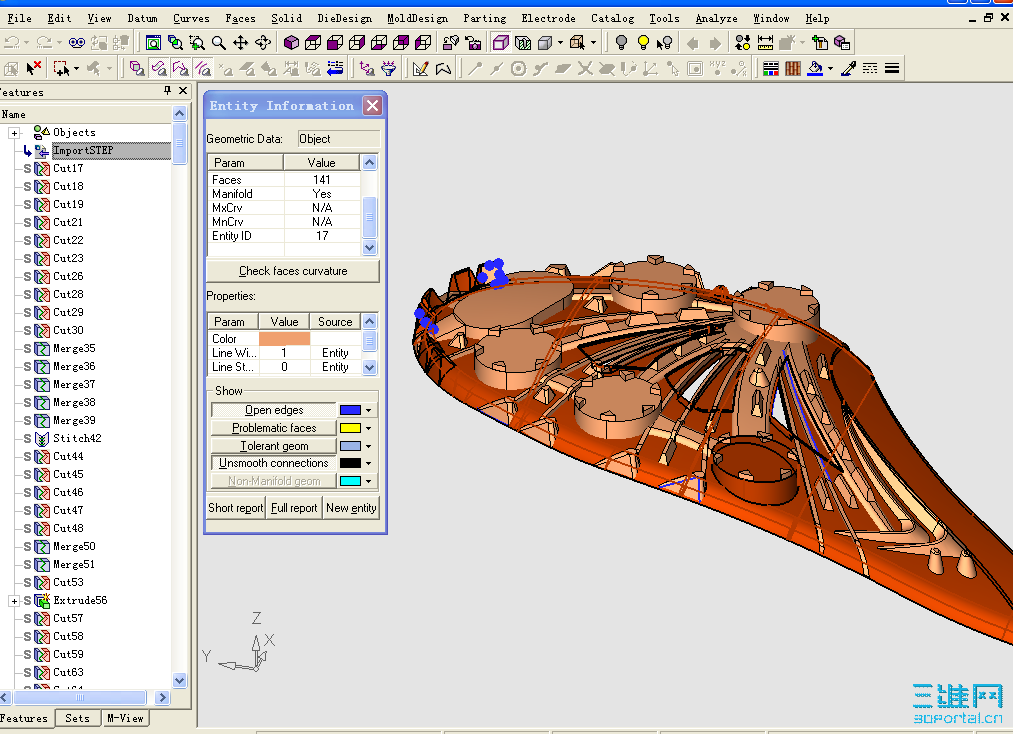Toggle Problematic faces display
Viewport: 1013px width, 734px height.
point(273,428)
